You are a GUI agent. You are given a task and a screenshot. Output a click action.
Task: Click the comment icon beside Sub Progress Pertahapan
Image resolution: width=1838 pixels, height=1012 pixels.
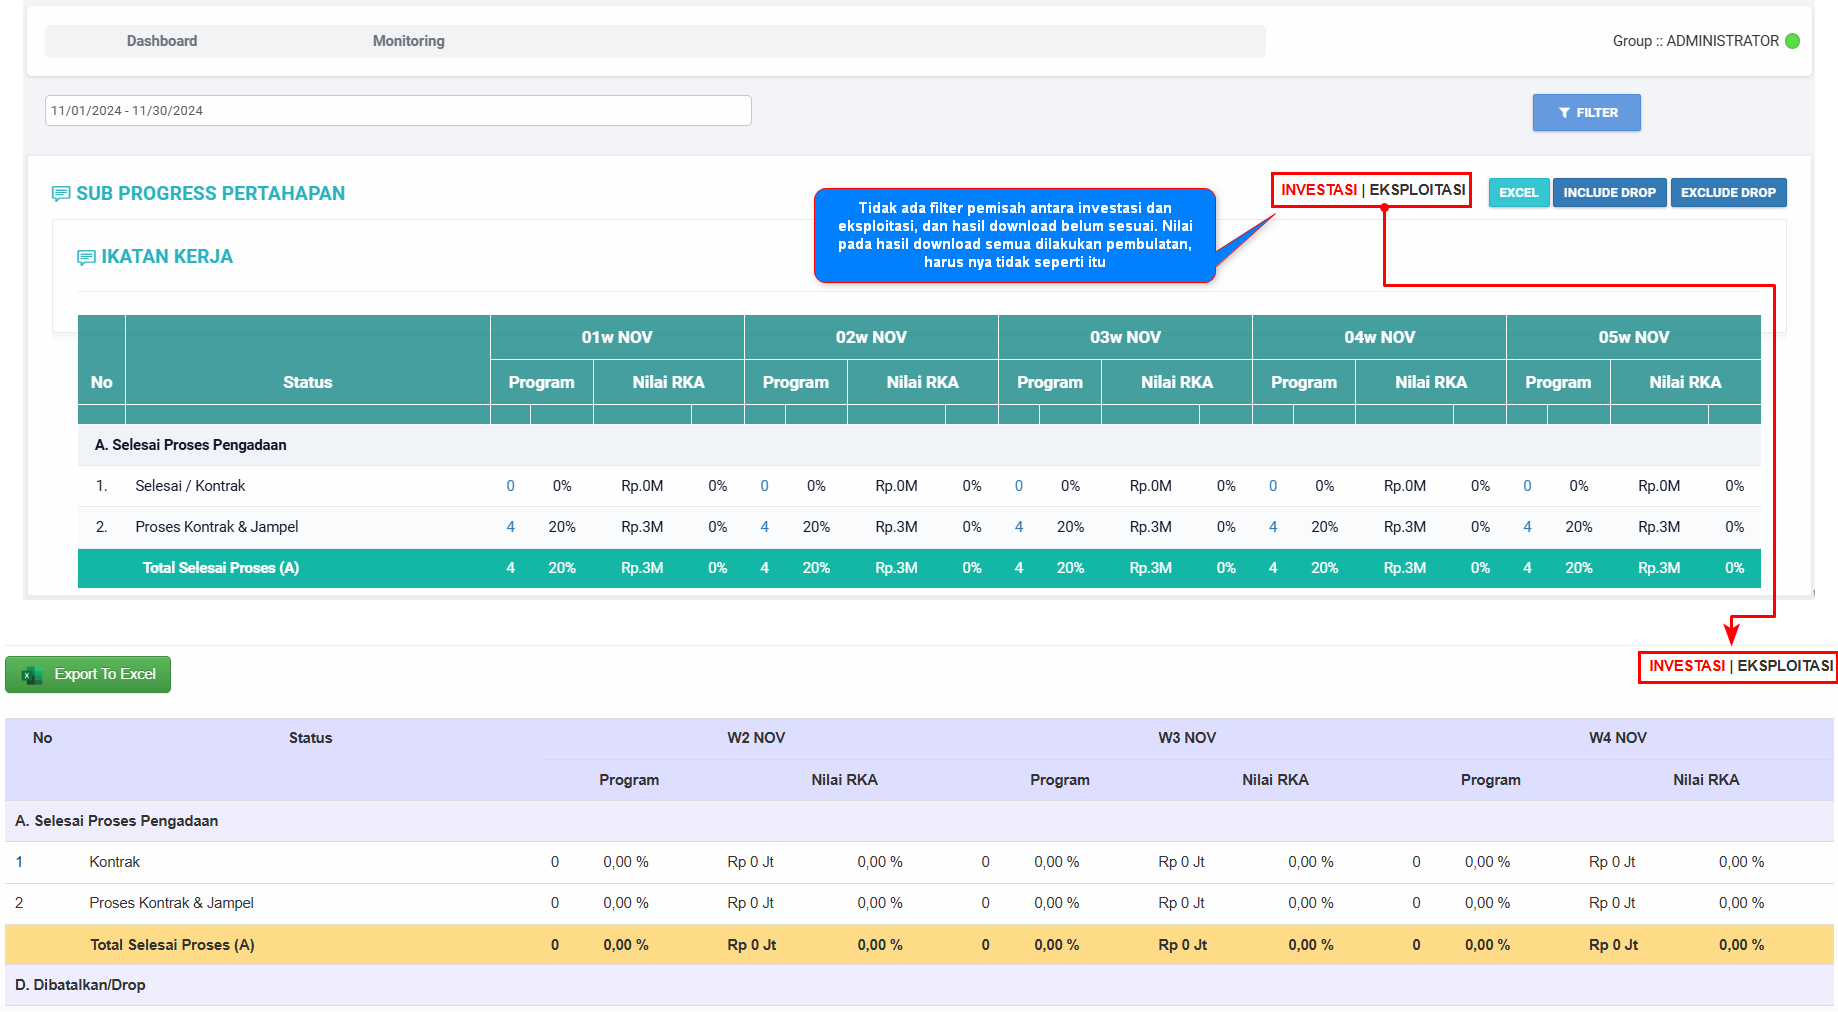point(61,194)
